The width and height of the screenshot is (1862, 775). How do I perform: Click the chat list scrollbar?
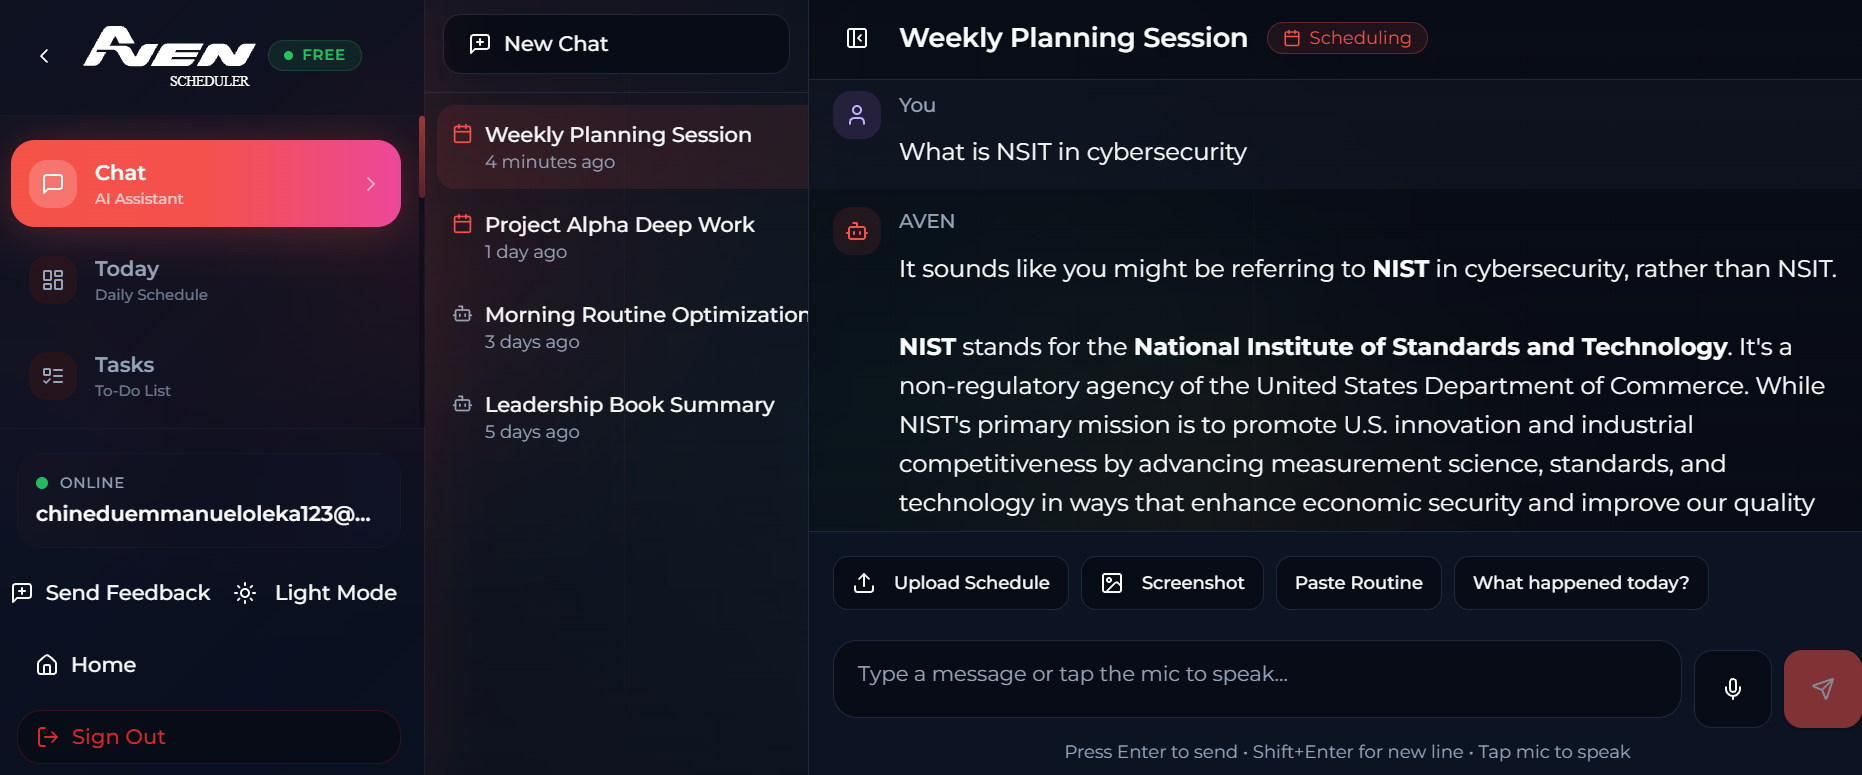(422, 156)
